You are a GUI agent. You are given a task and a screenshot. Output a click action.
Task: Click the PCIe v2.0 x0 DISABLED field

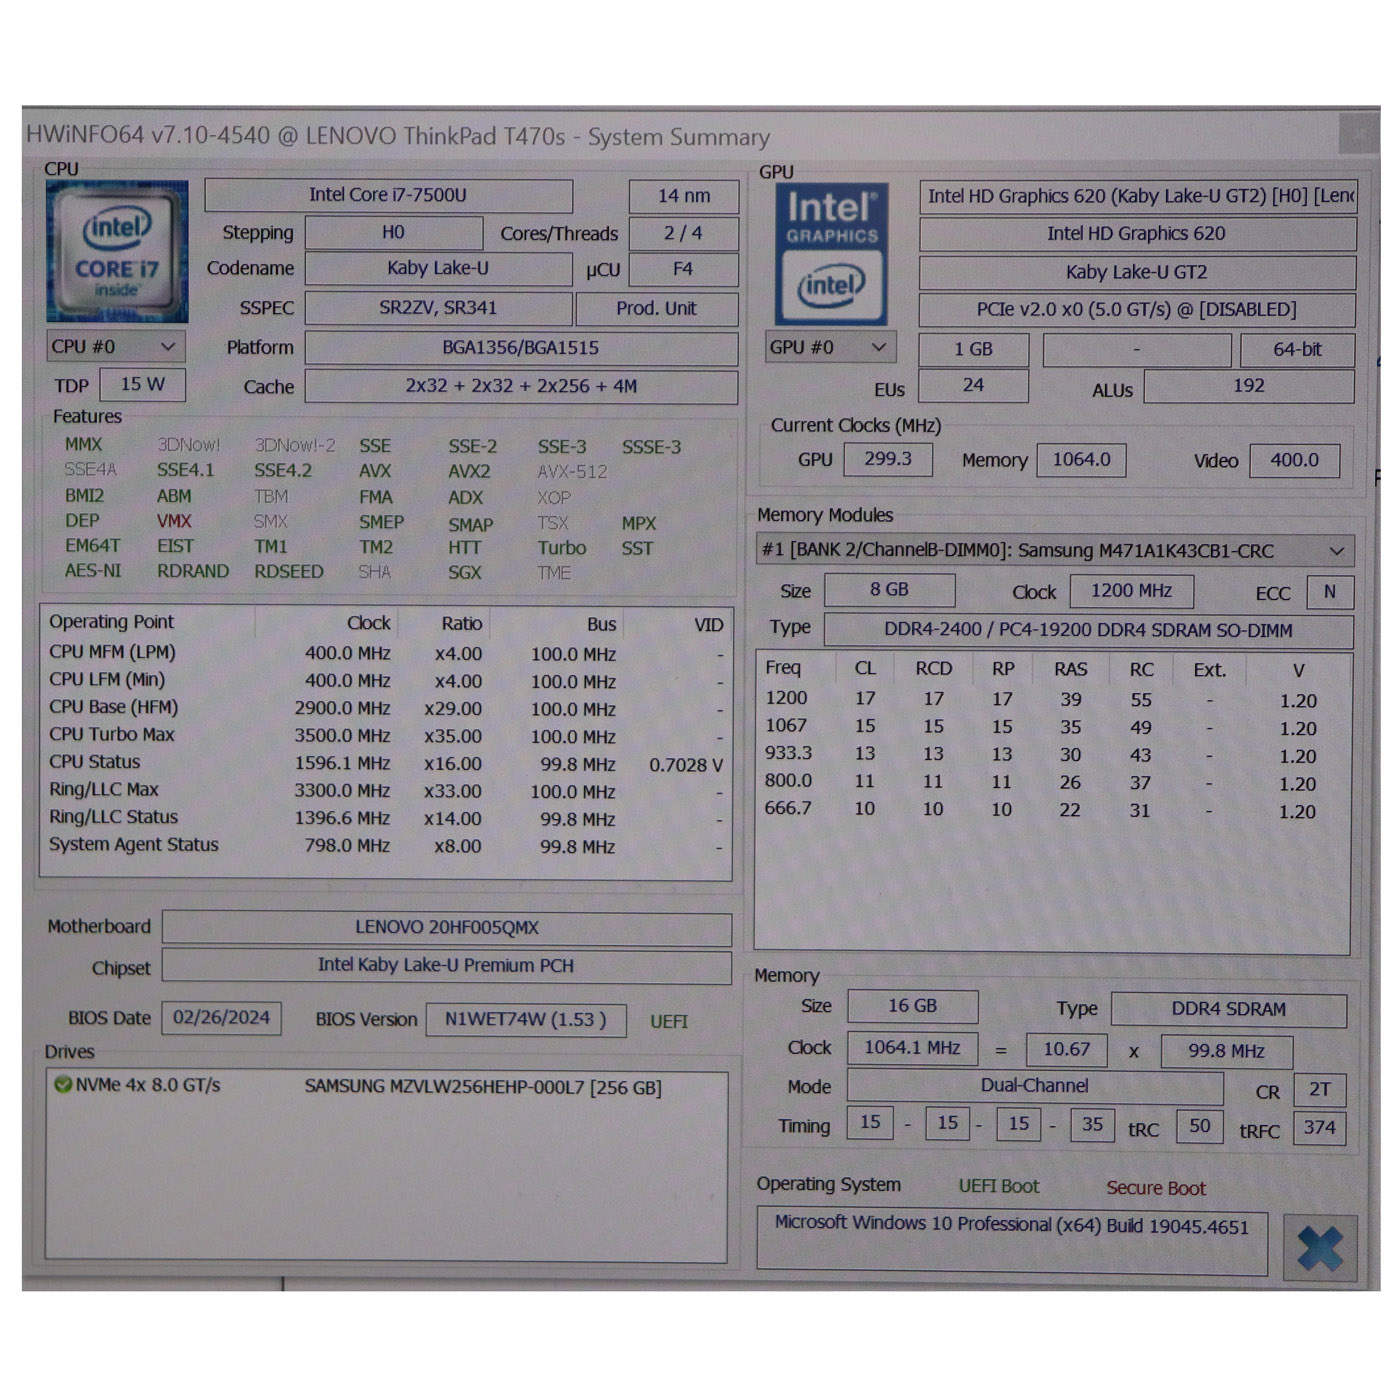pos(1137,310)
